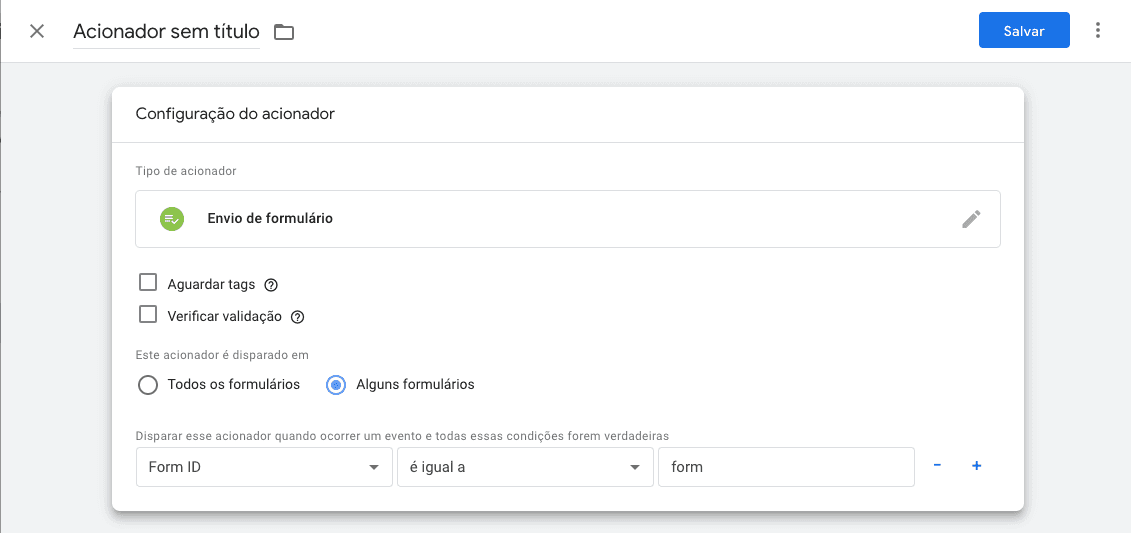Enable the Verificar validação checkbox
This screenshot has width=1131, height=533.
point(148,315)
